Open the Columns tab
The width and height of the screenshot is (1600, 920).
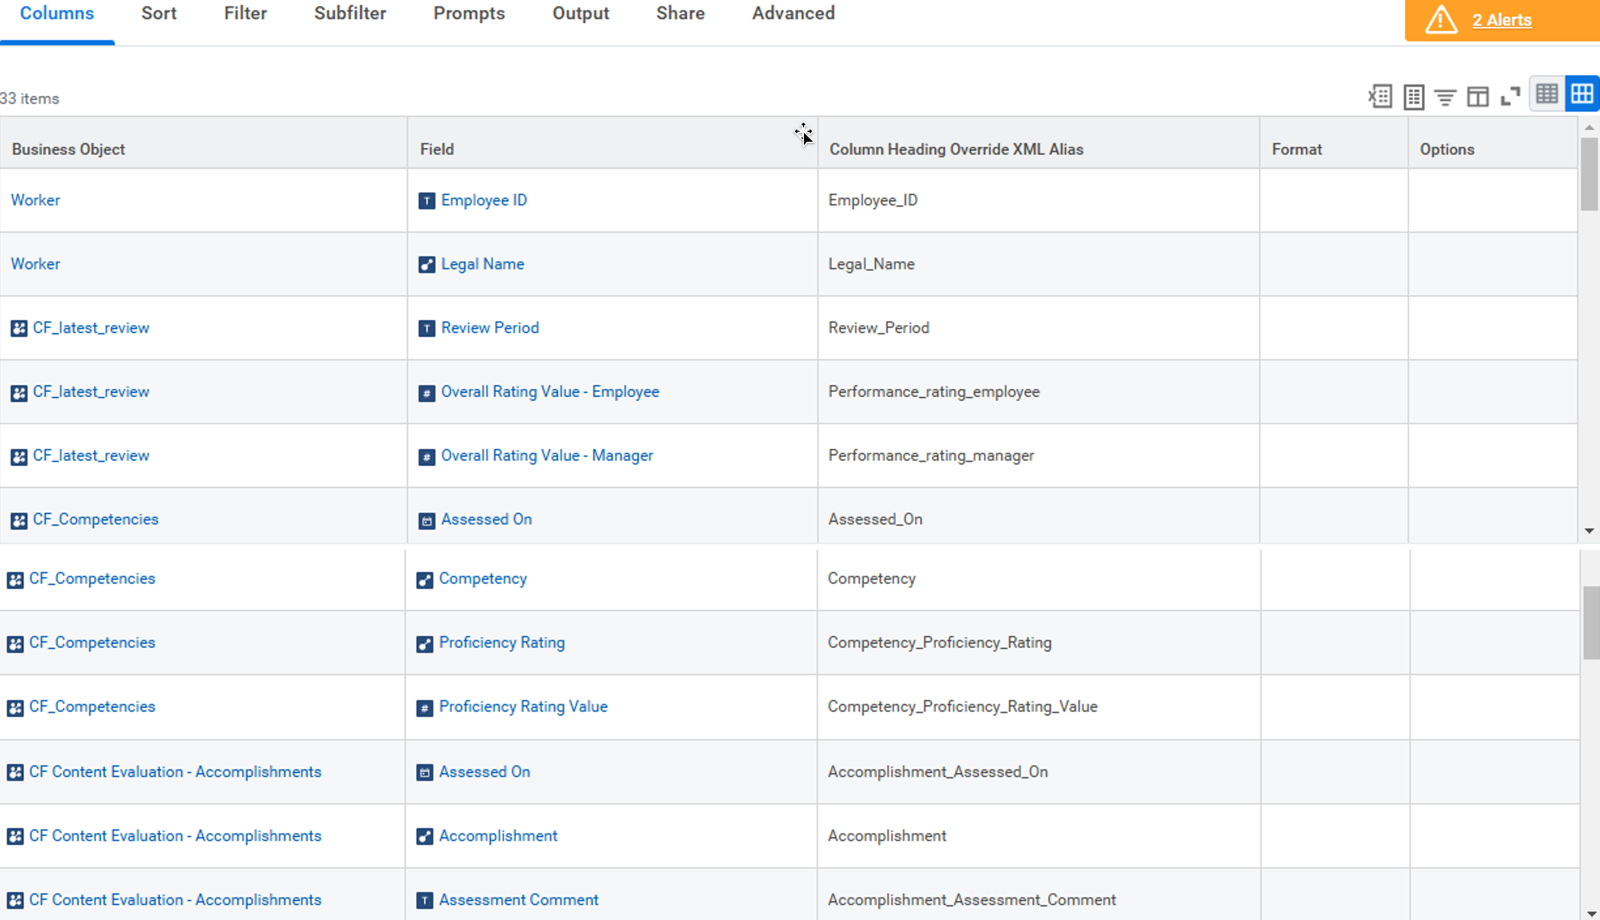pos(57,14)
